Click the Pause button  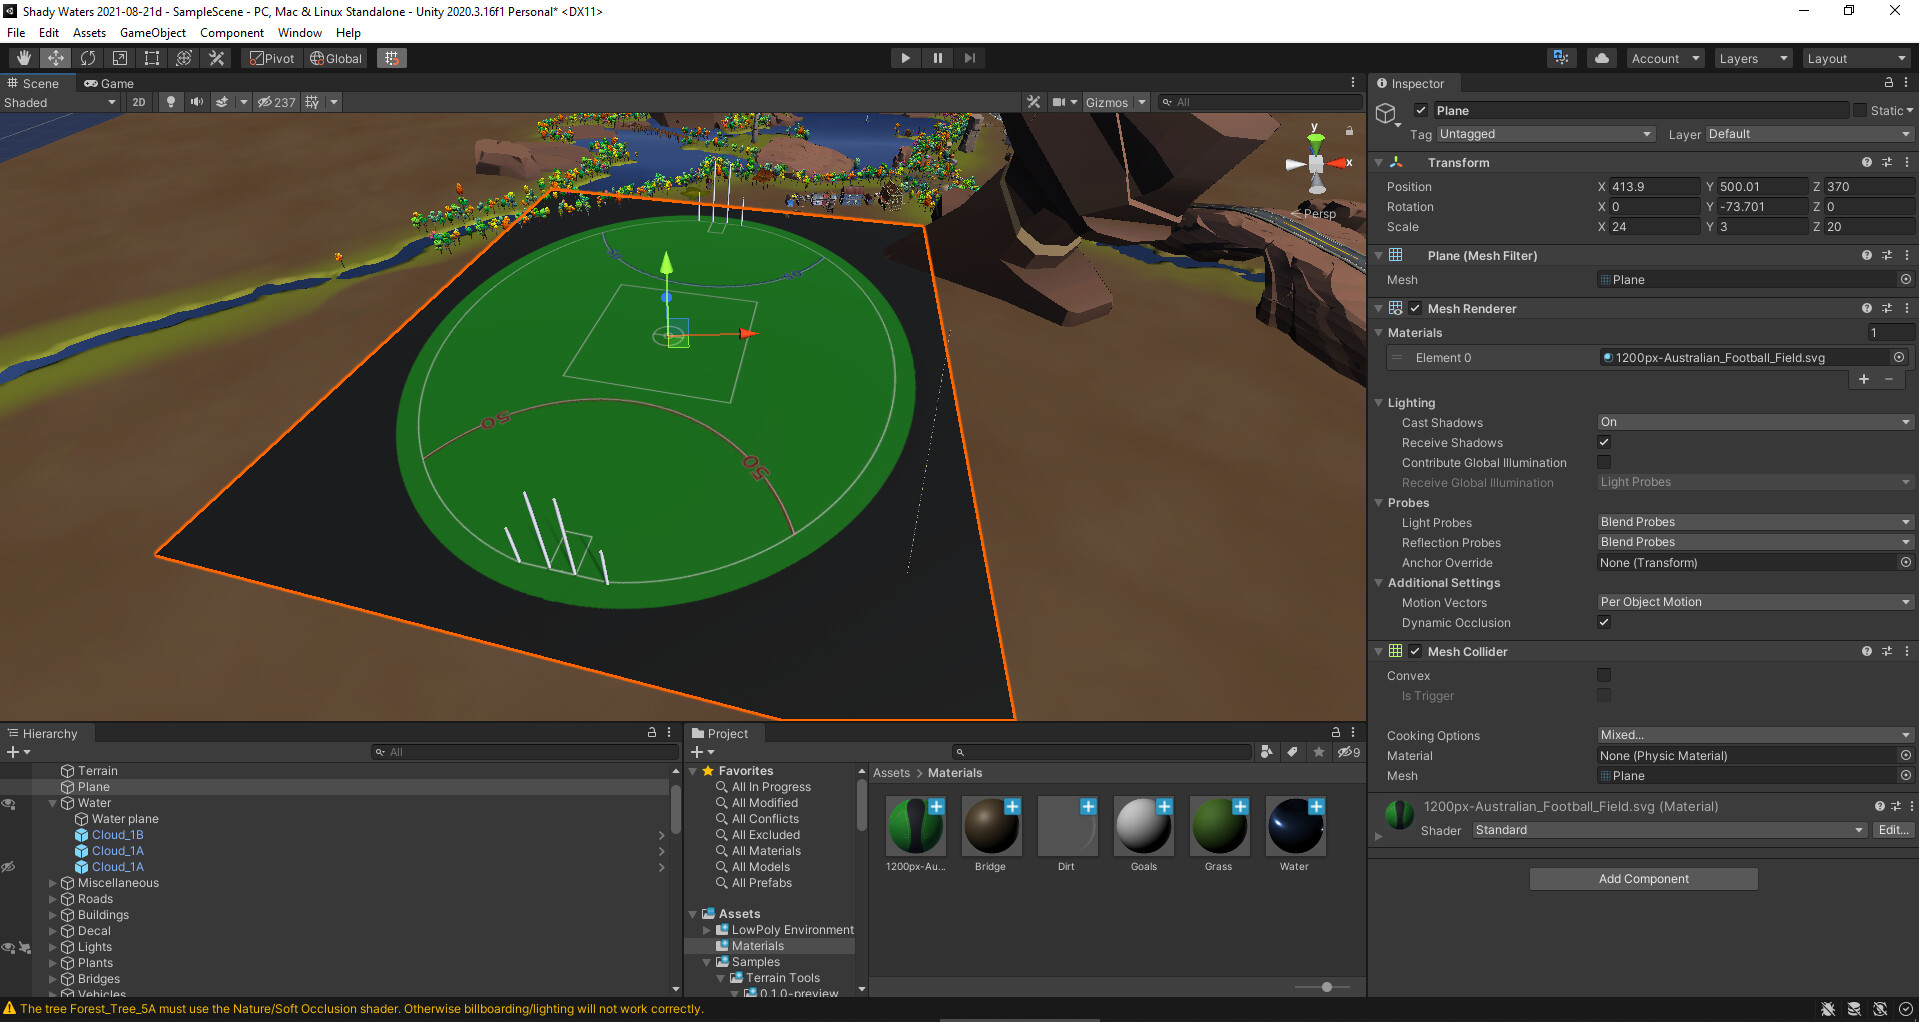click(937, 58)
